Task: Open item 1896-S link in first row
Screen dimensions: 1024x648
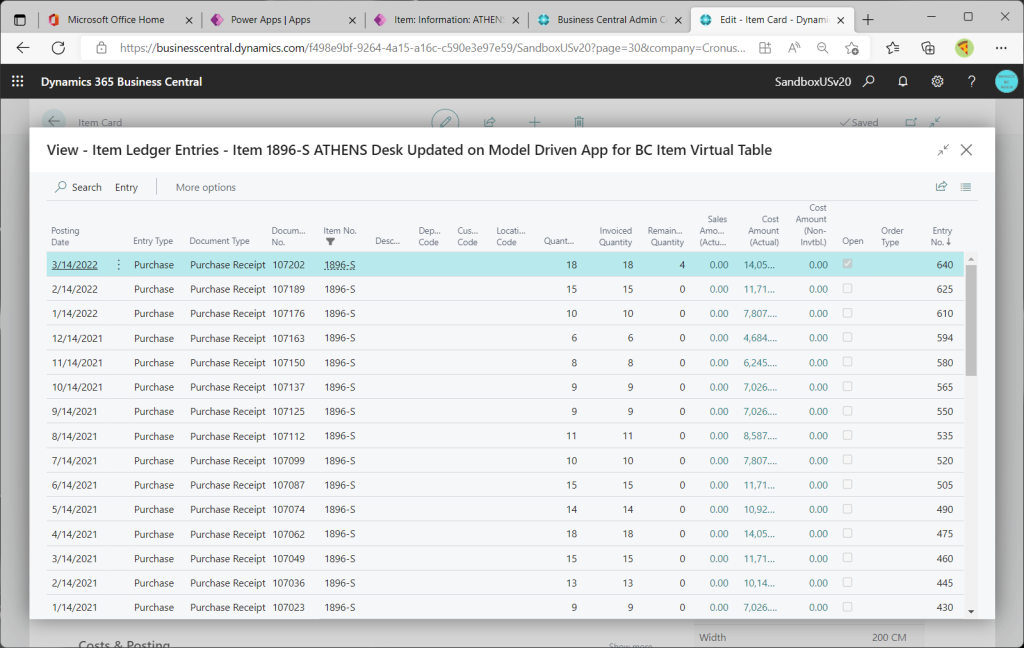Action: pos(340,265)
